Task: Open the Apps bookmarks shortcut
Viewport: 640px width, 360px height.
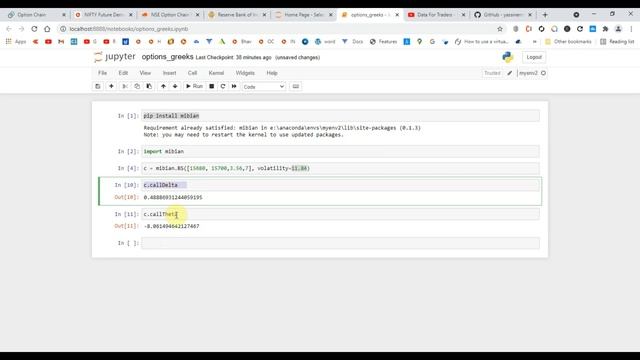Action: click(x=16, y=42)
